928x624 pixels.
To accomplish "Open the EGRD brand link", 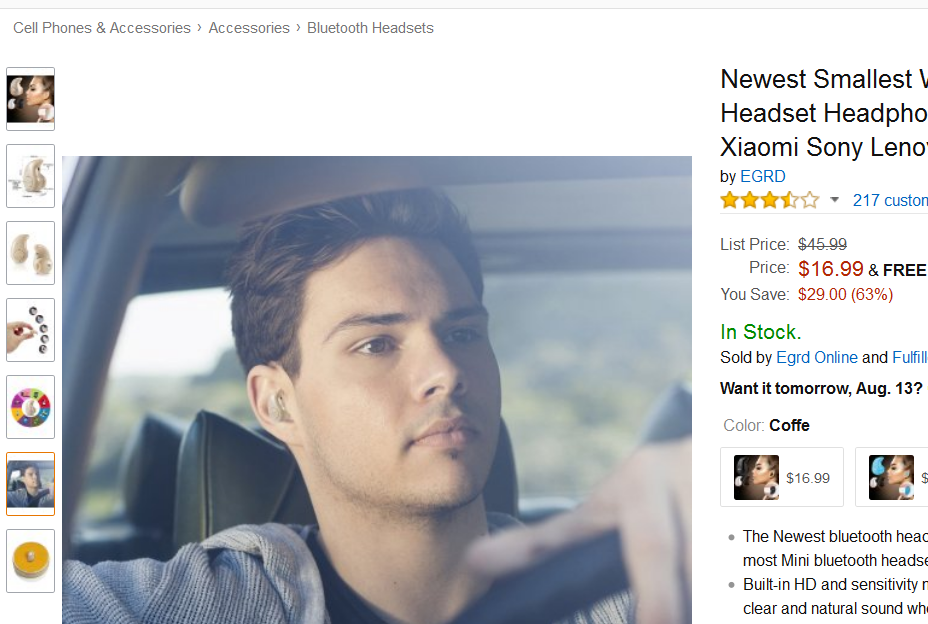I will [x=763, y=176].
